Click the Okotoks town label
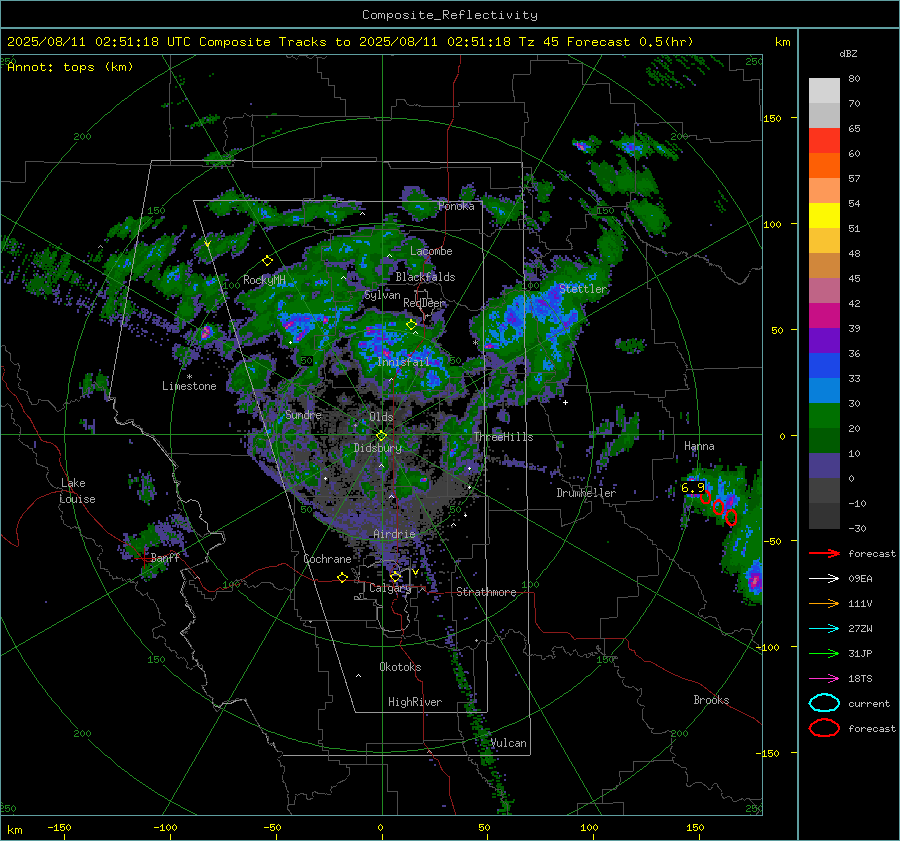 coord(400,667)
